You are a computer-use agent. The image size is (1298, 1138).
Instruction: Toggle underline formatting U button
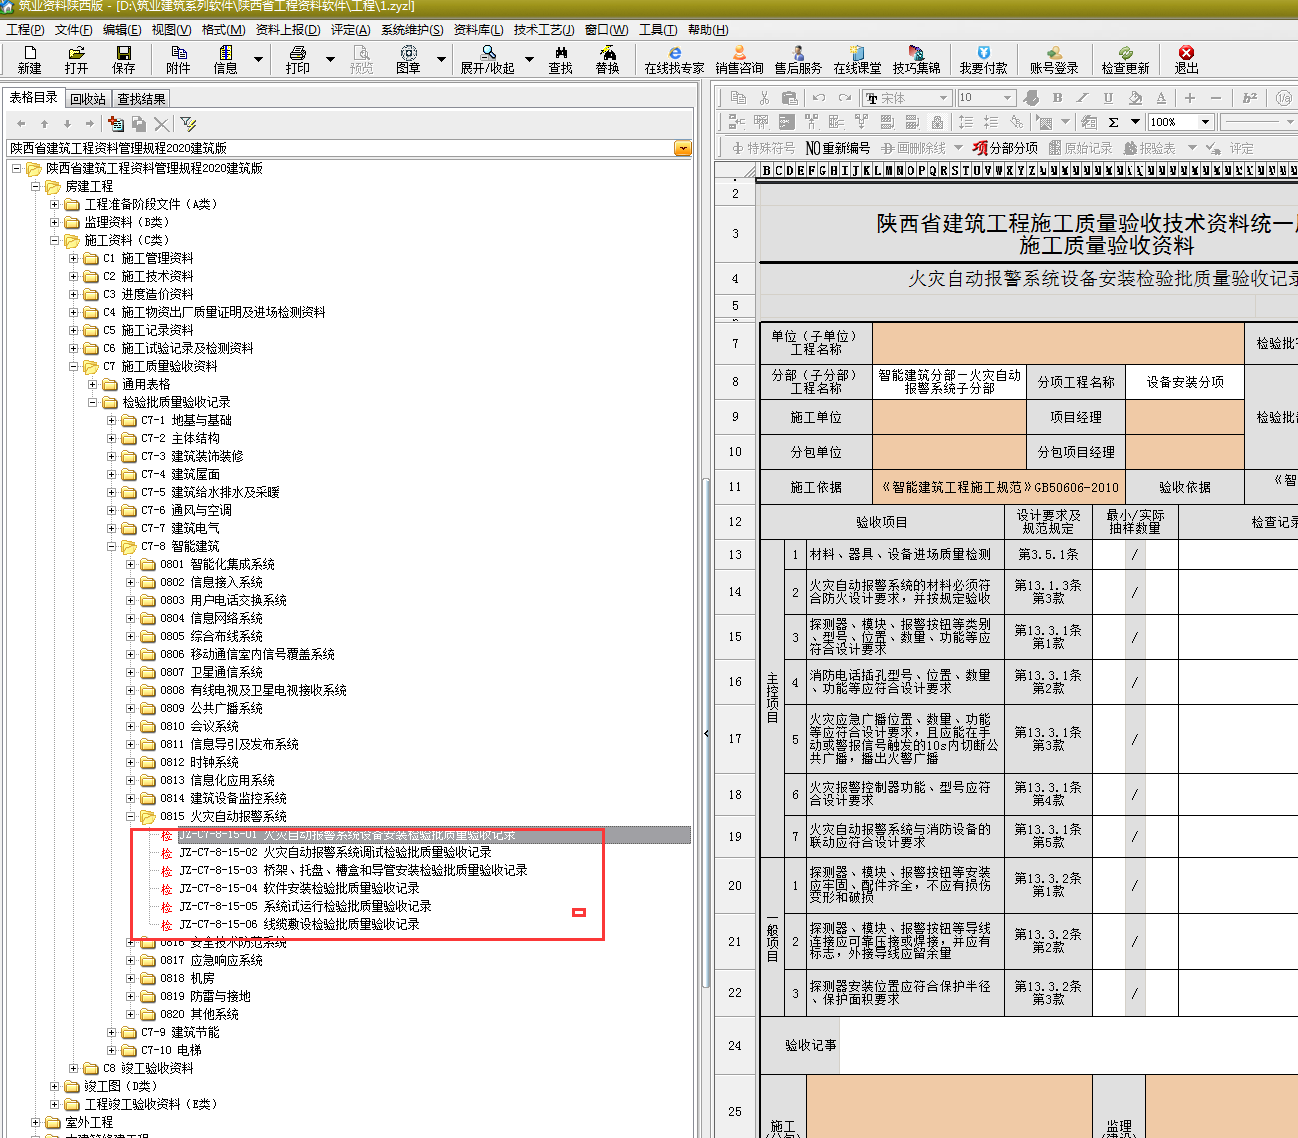point(1108,98)
